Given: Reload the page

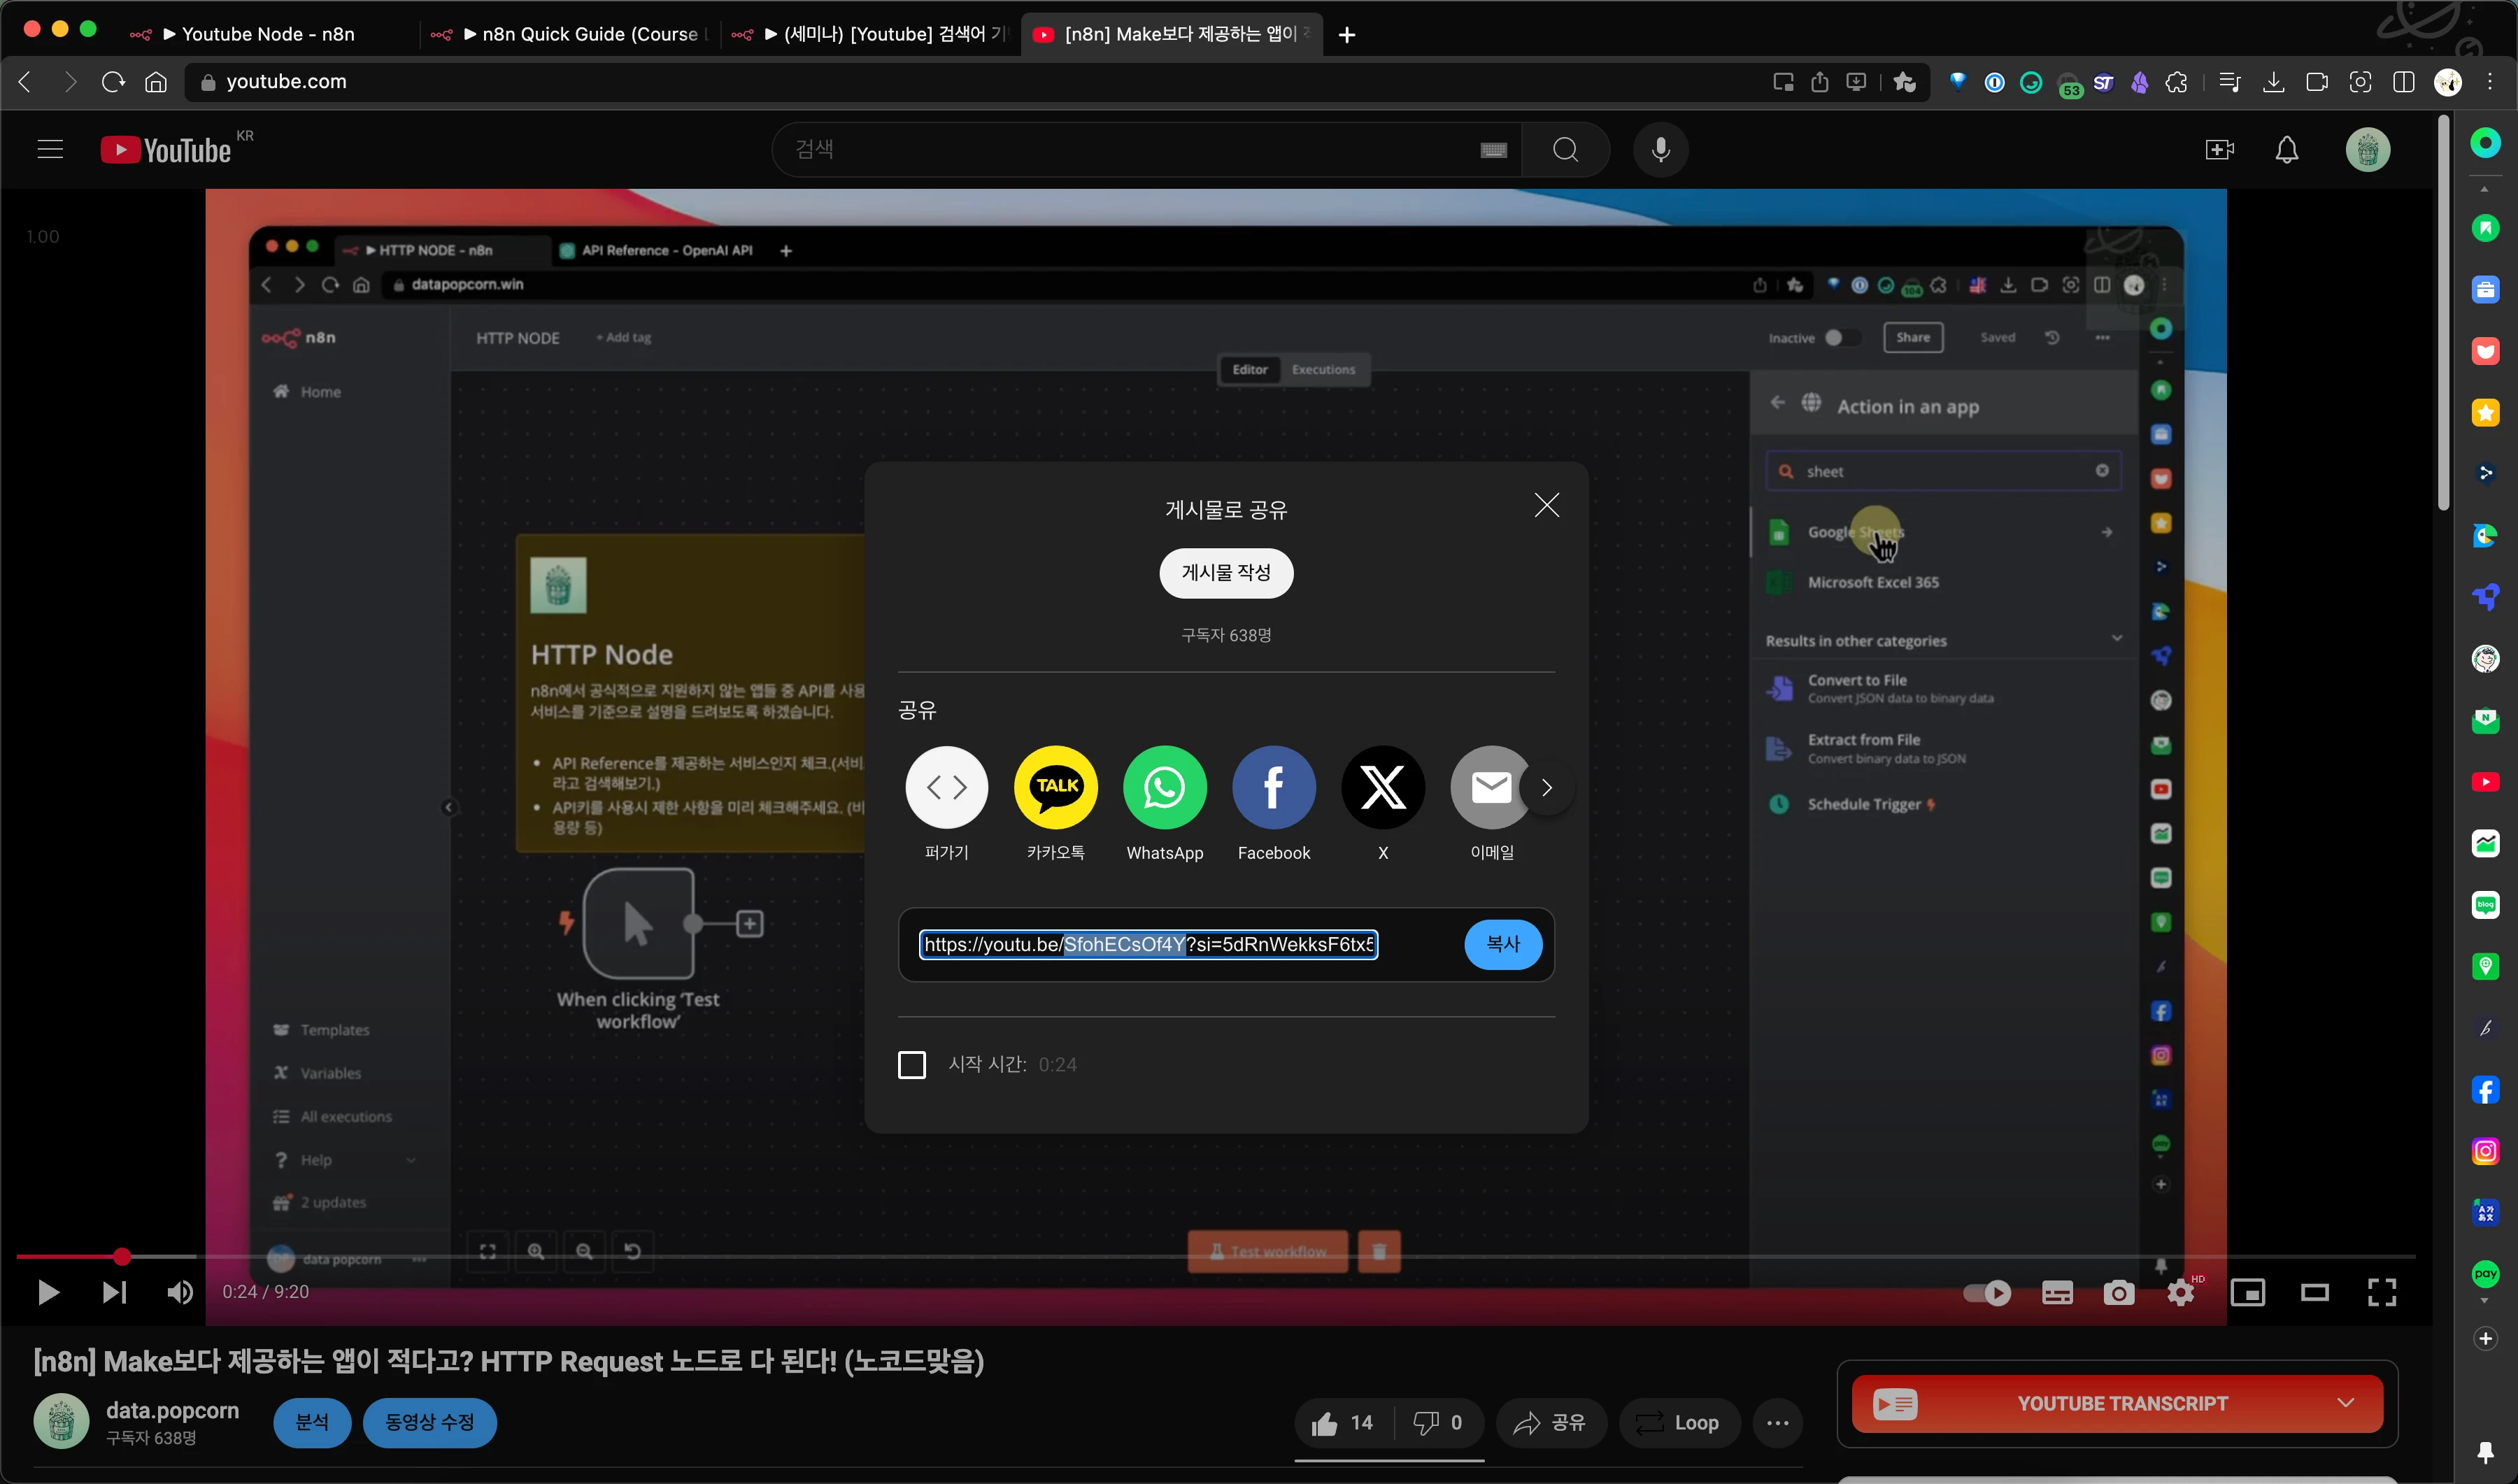Looking at the screenshot, I should pyautogui.click(x=113, y=82).
